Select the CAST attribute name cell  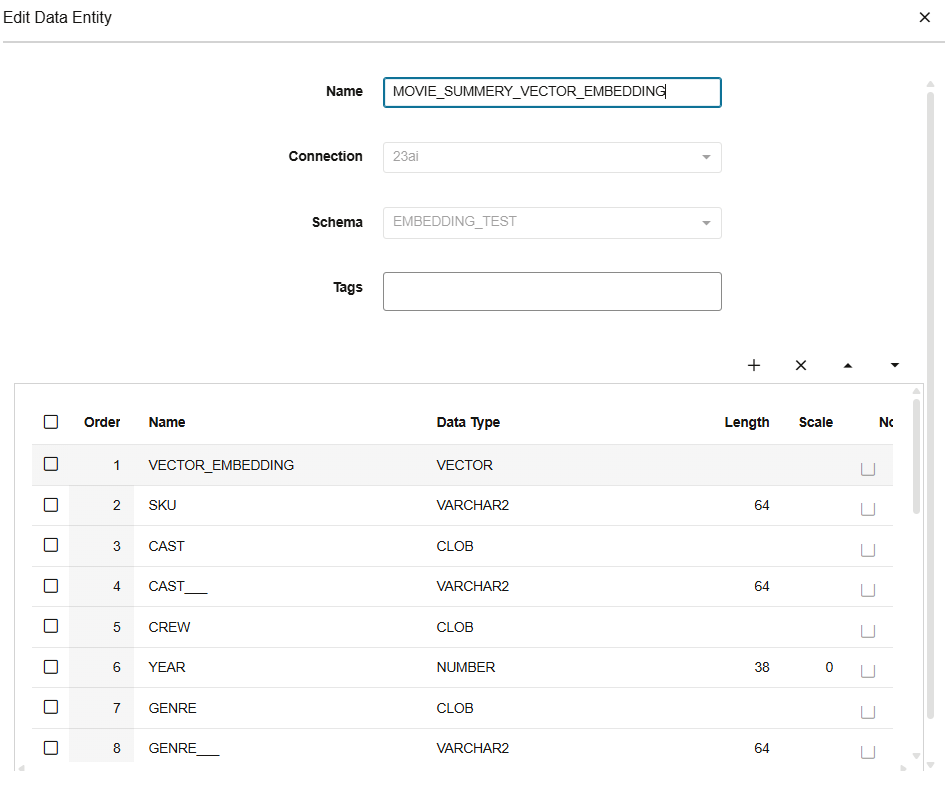pyautogui.click(x=167, y=546)
